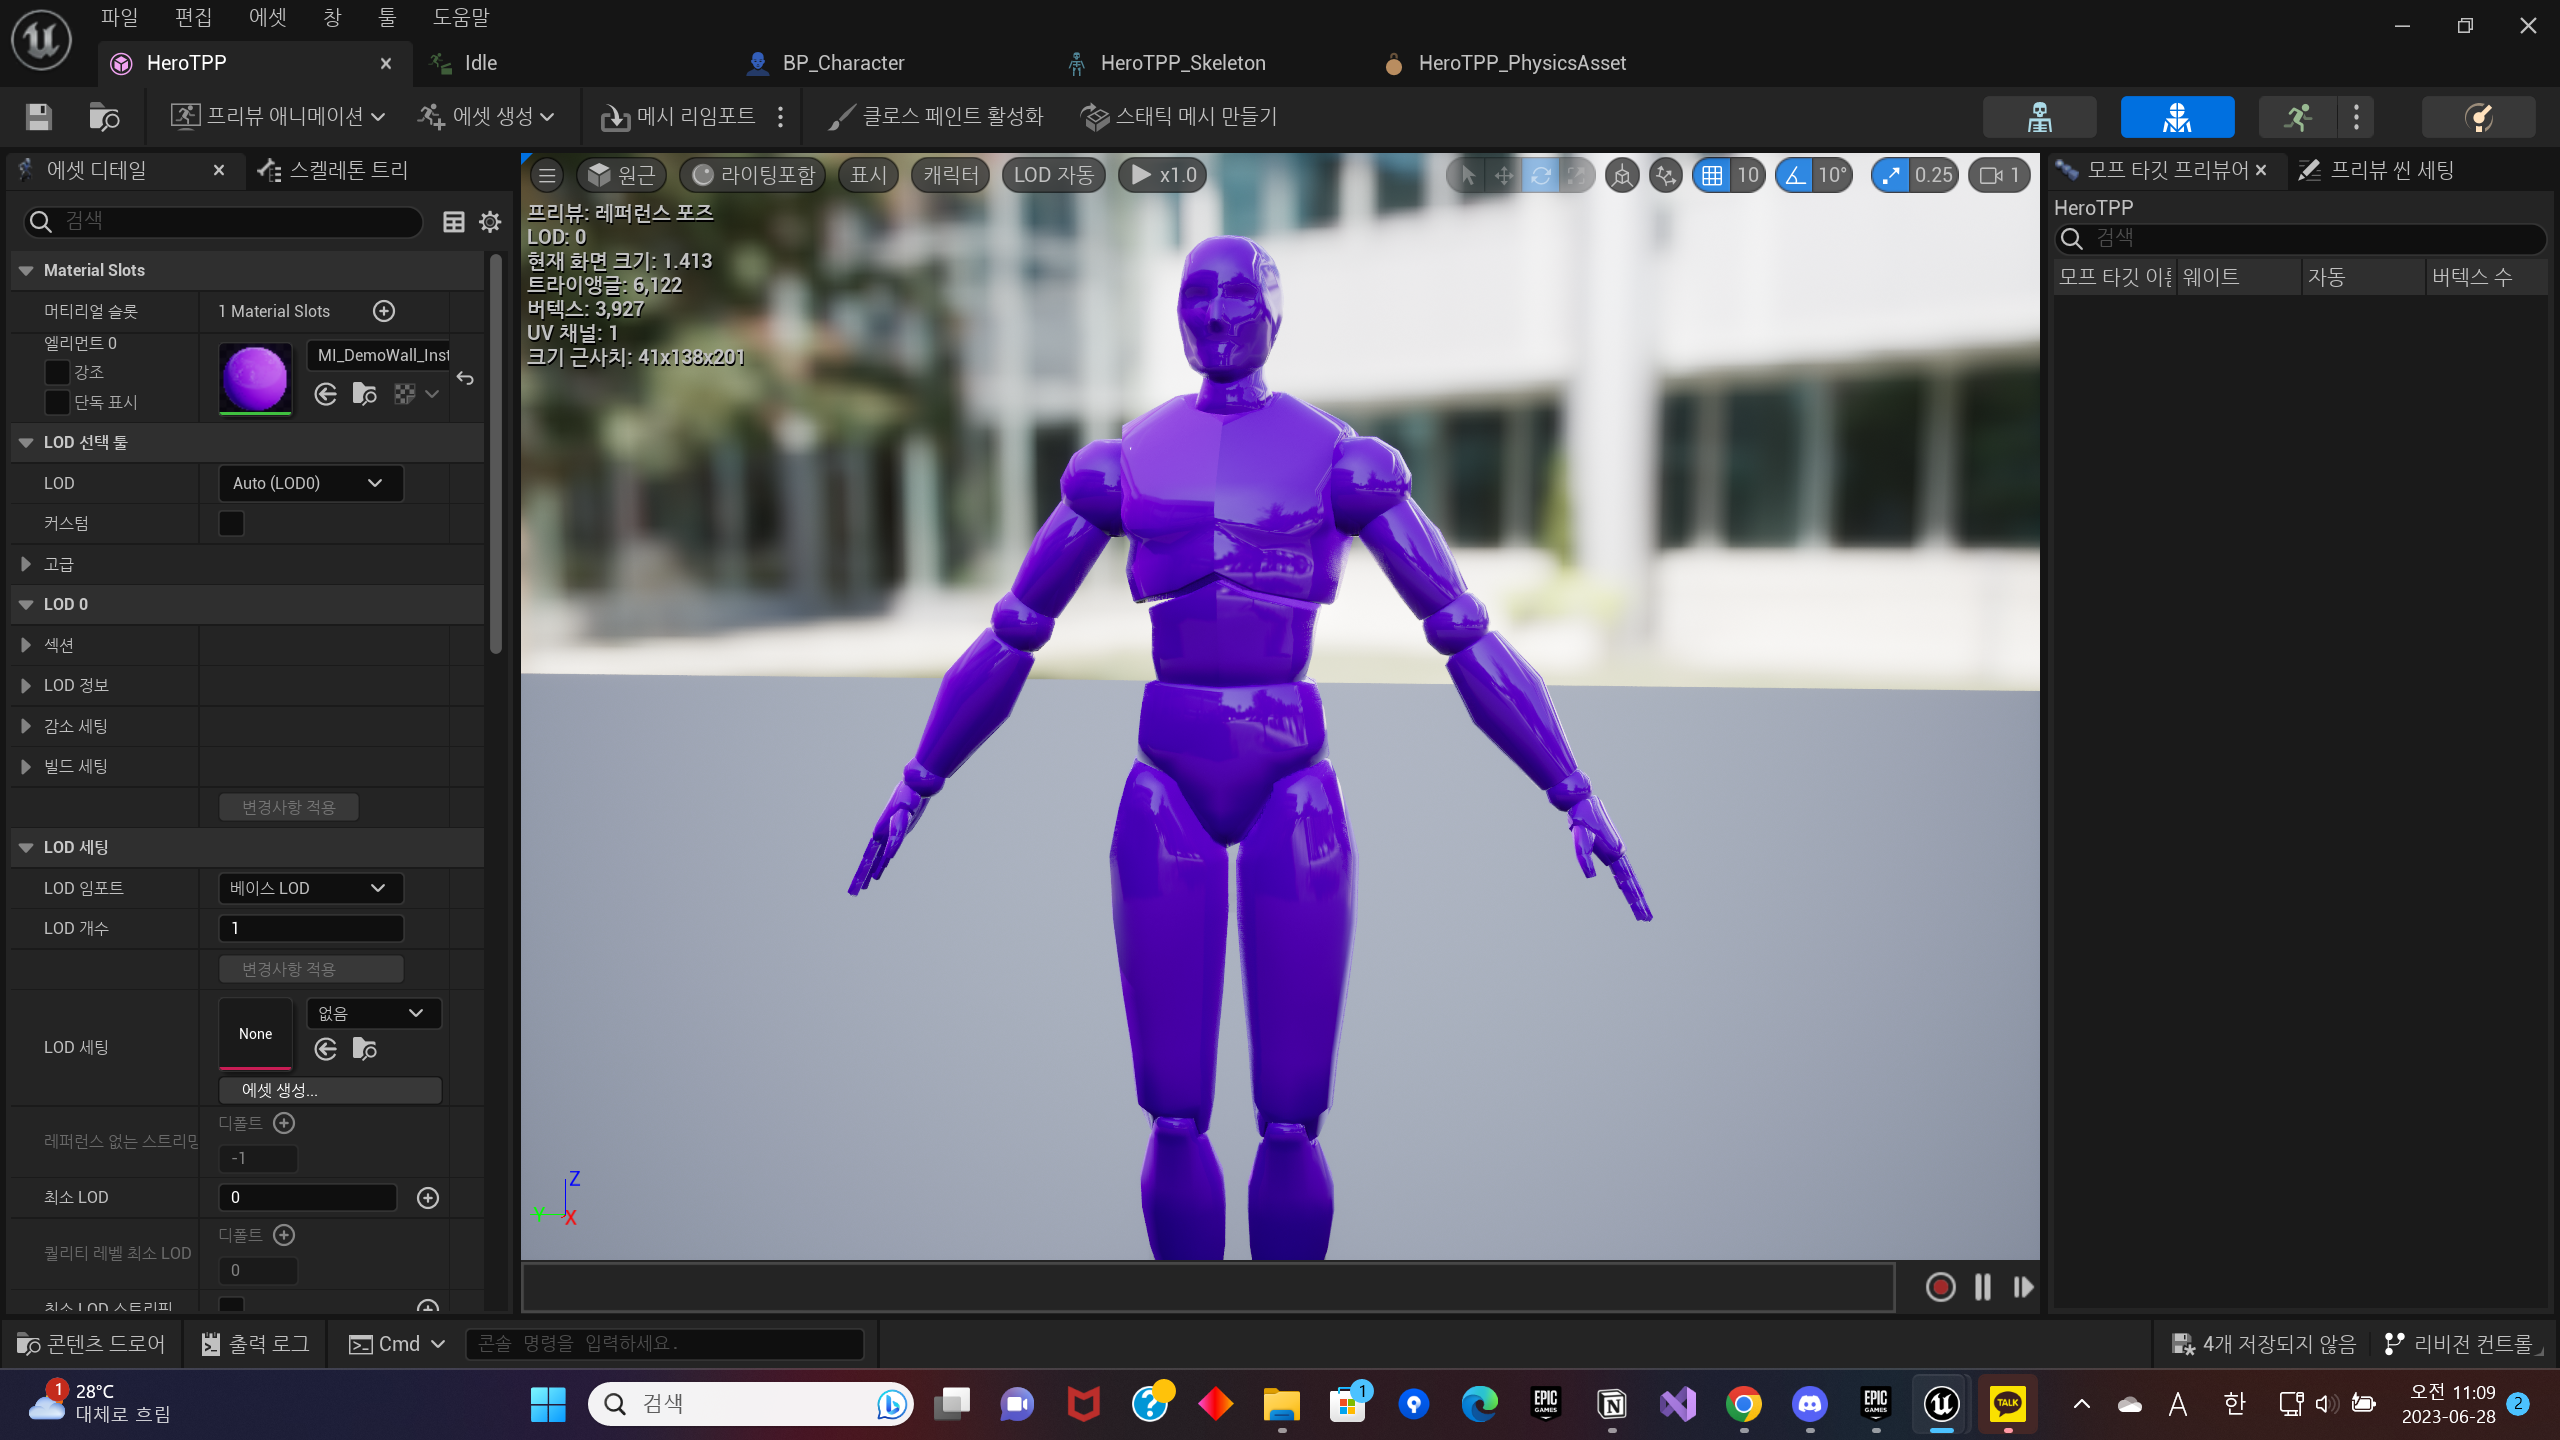Switch to the HeroTPP_Skeleton tab
This screenshot has width=2560, height=1440.
[x=1182, y=63]
